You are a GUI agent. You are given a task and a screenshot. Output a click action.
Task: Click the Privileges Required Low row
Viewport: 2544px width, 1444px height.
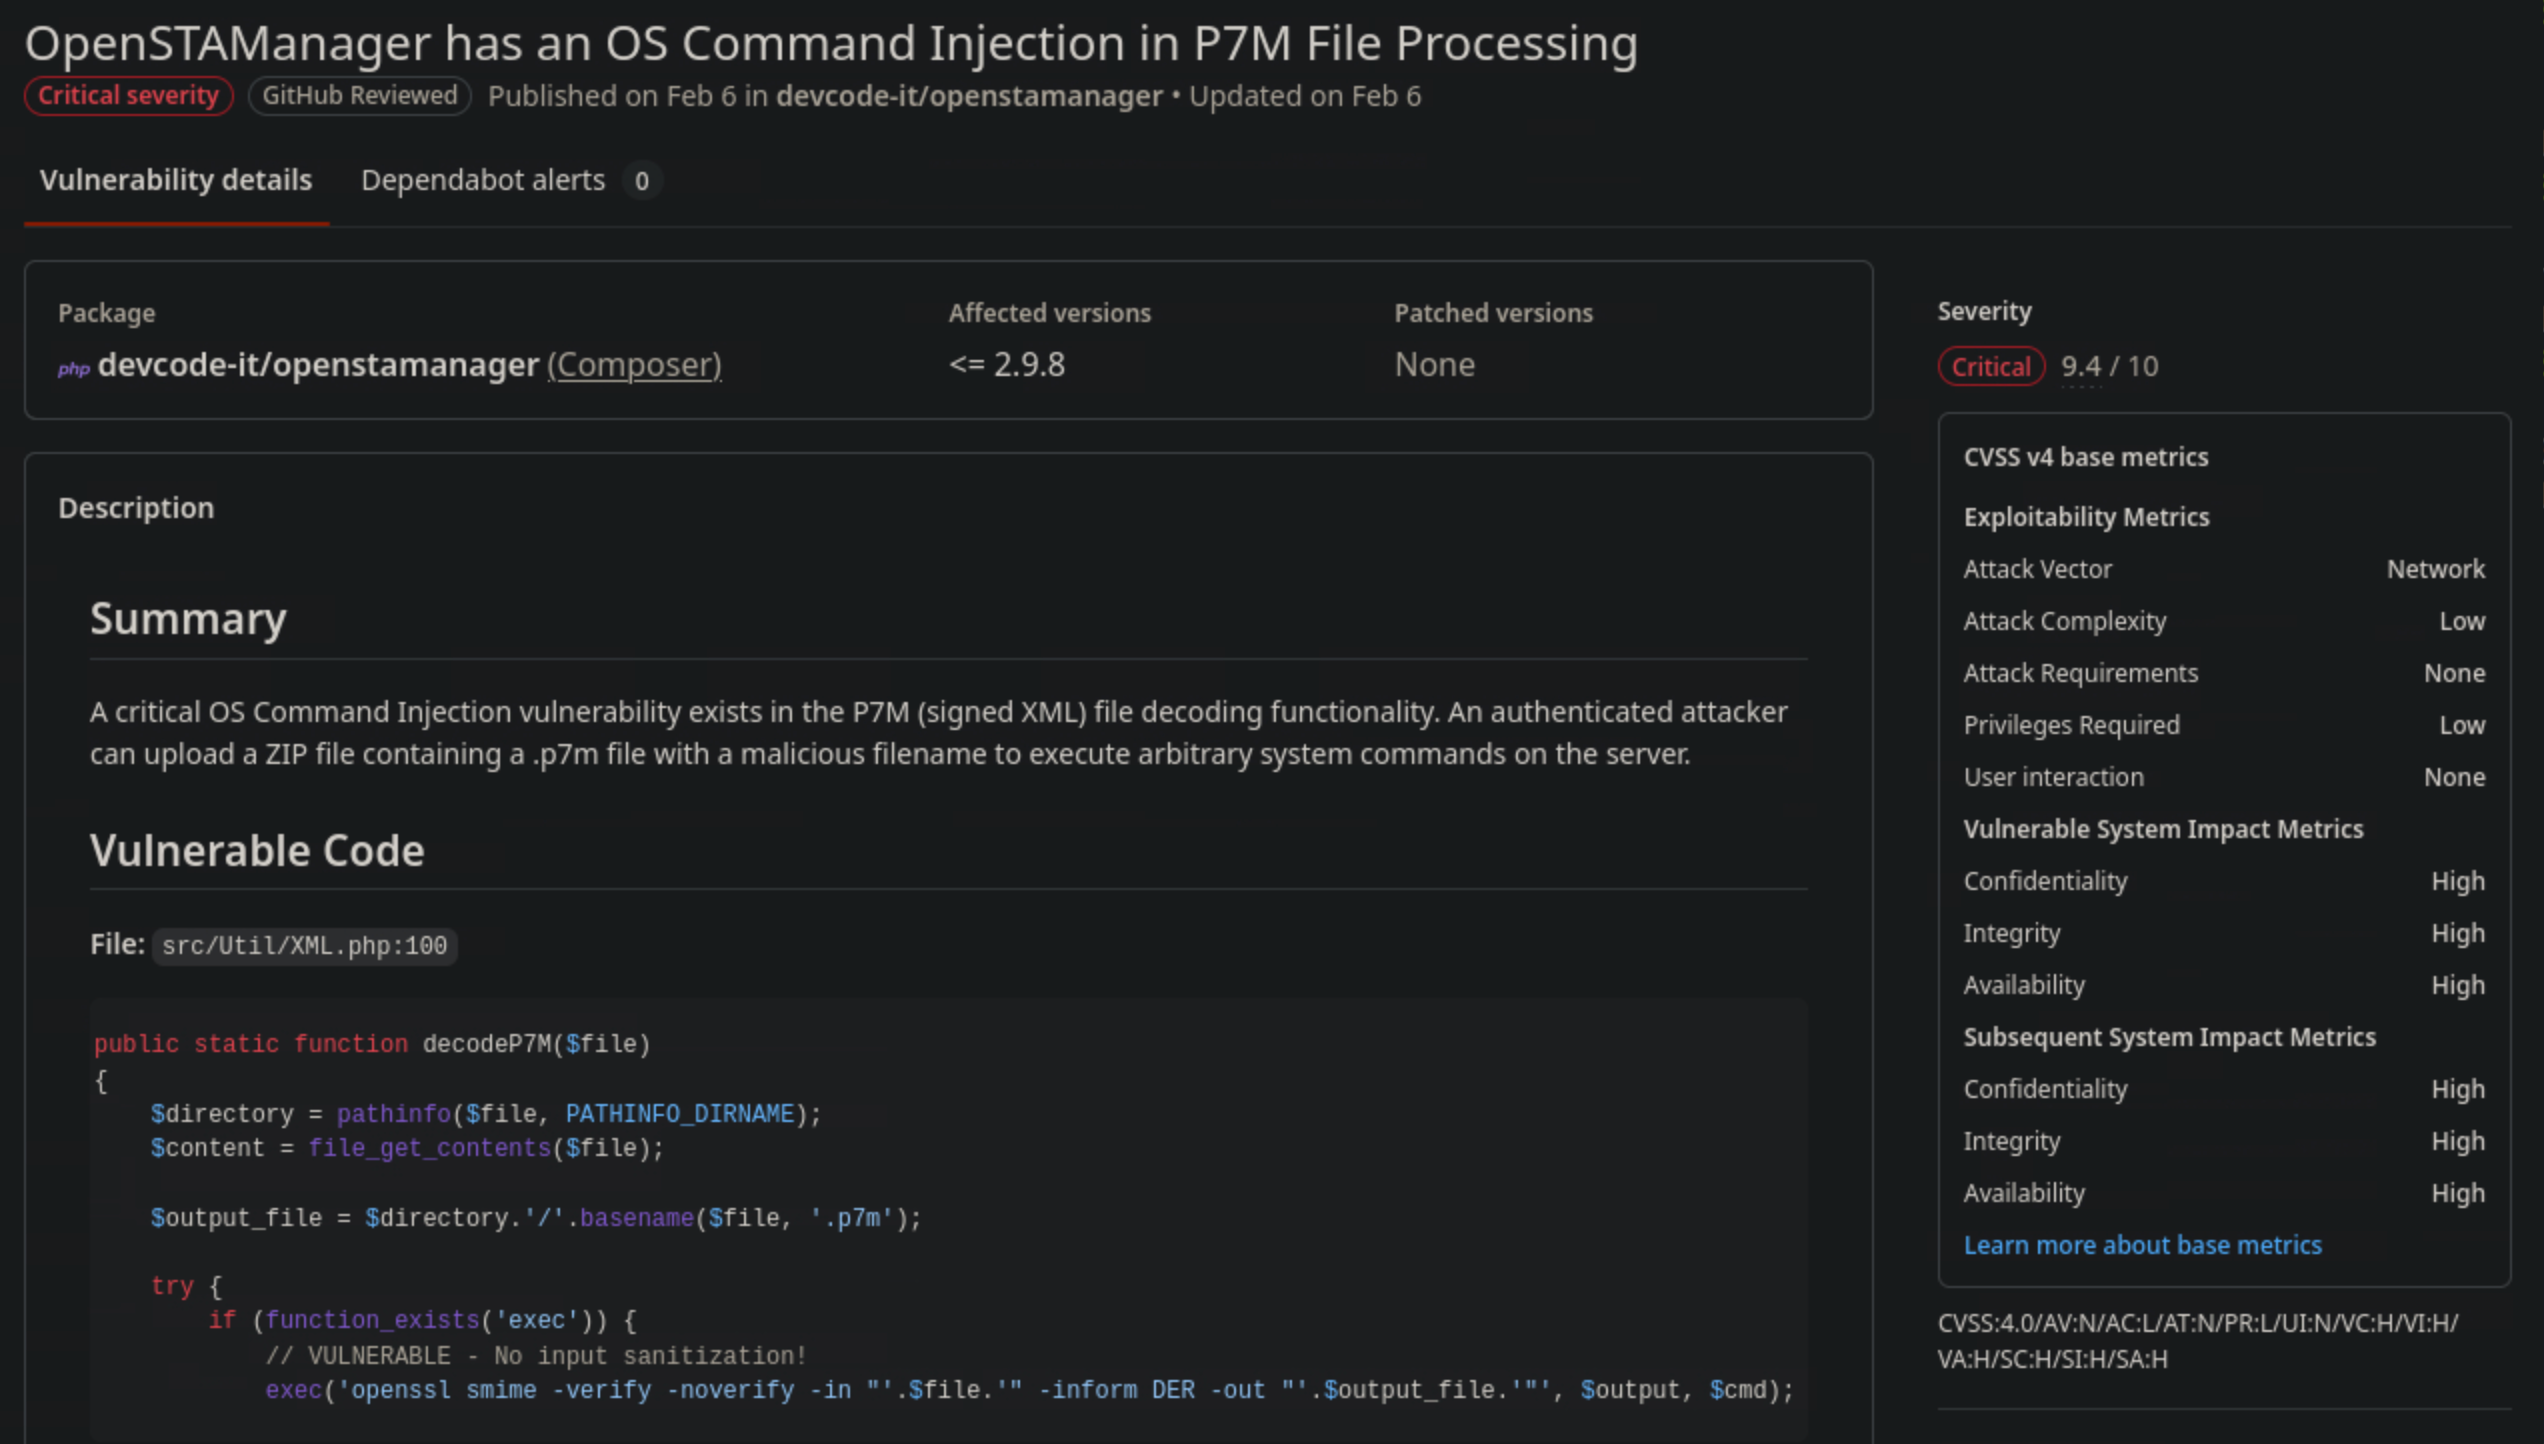pos(2224,725)
